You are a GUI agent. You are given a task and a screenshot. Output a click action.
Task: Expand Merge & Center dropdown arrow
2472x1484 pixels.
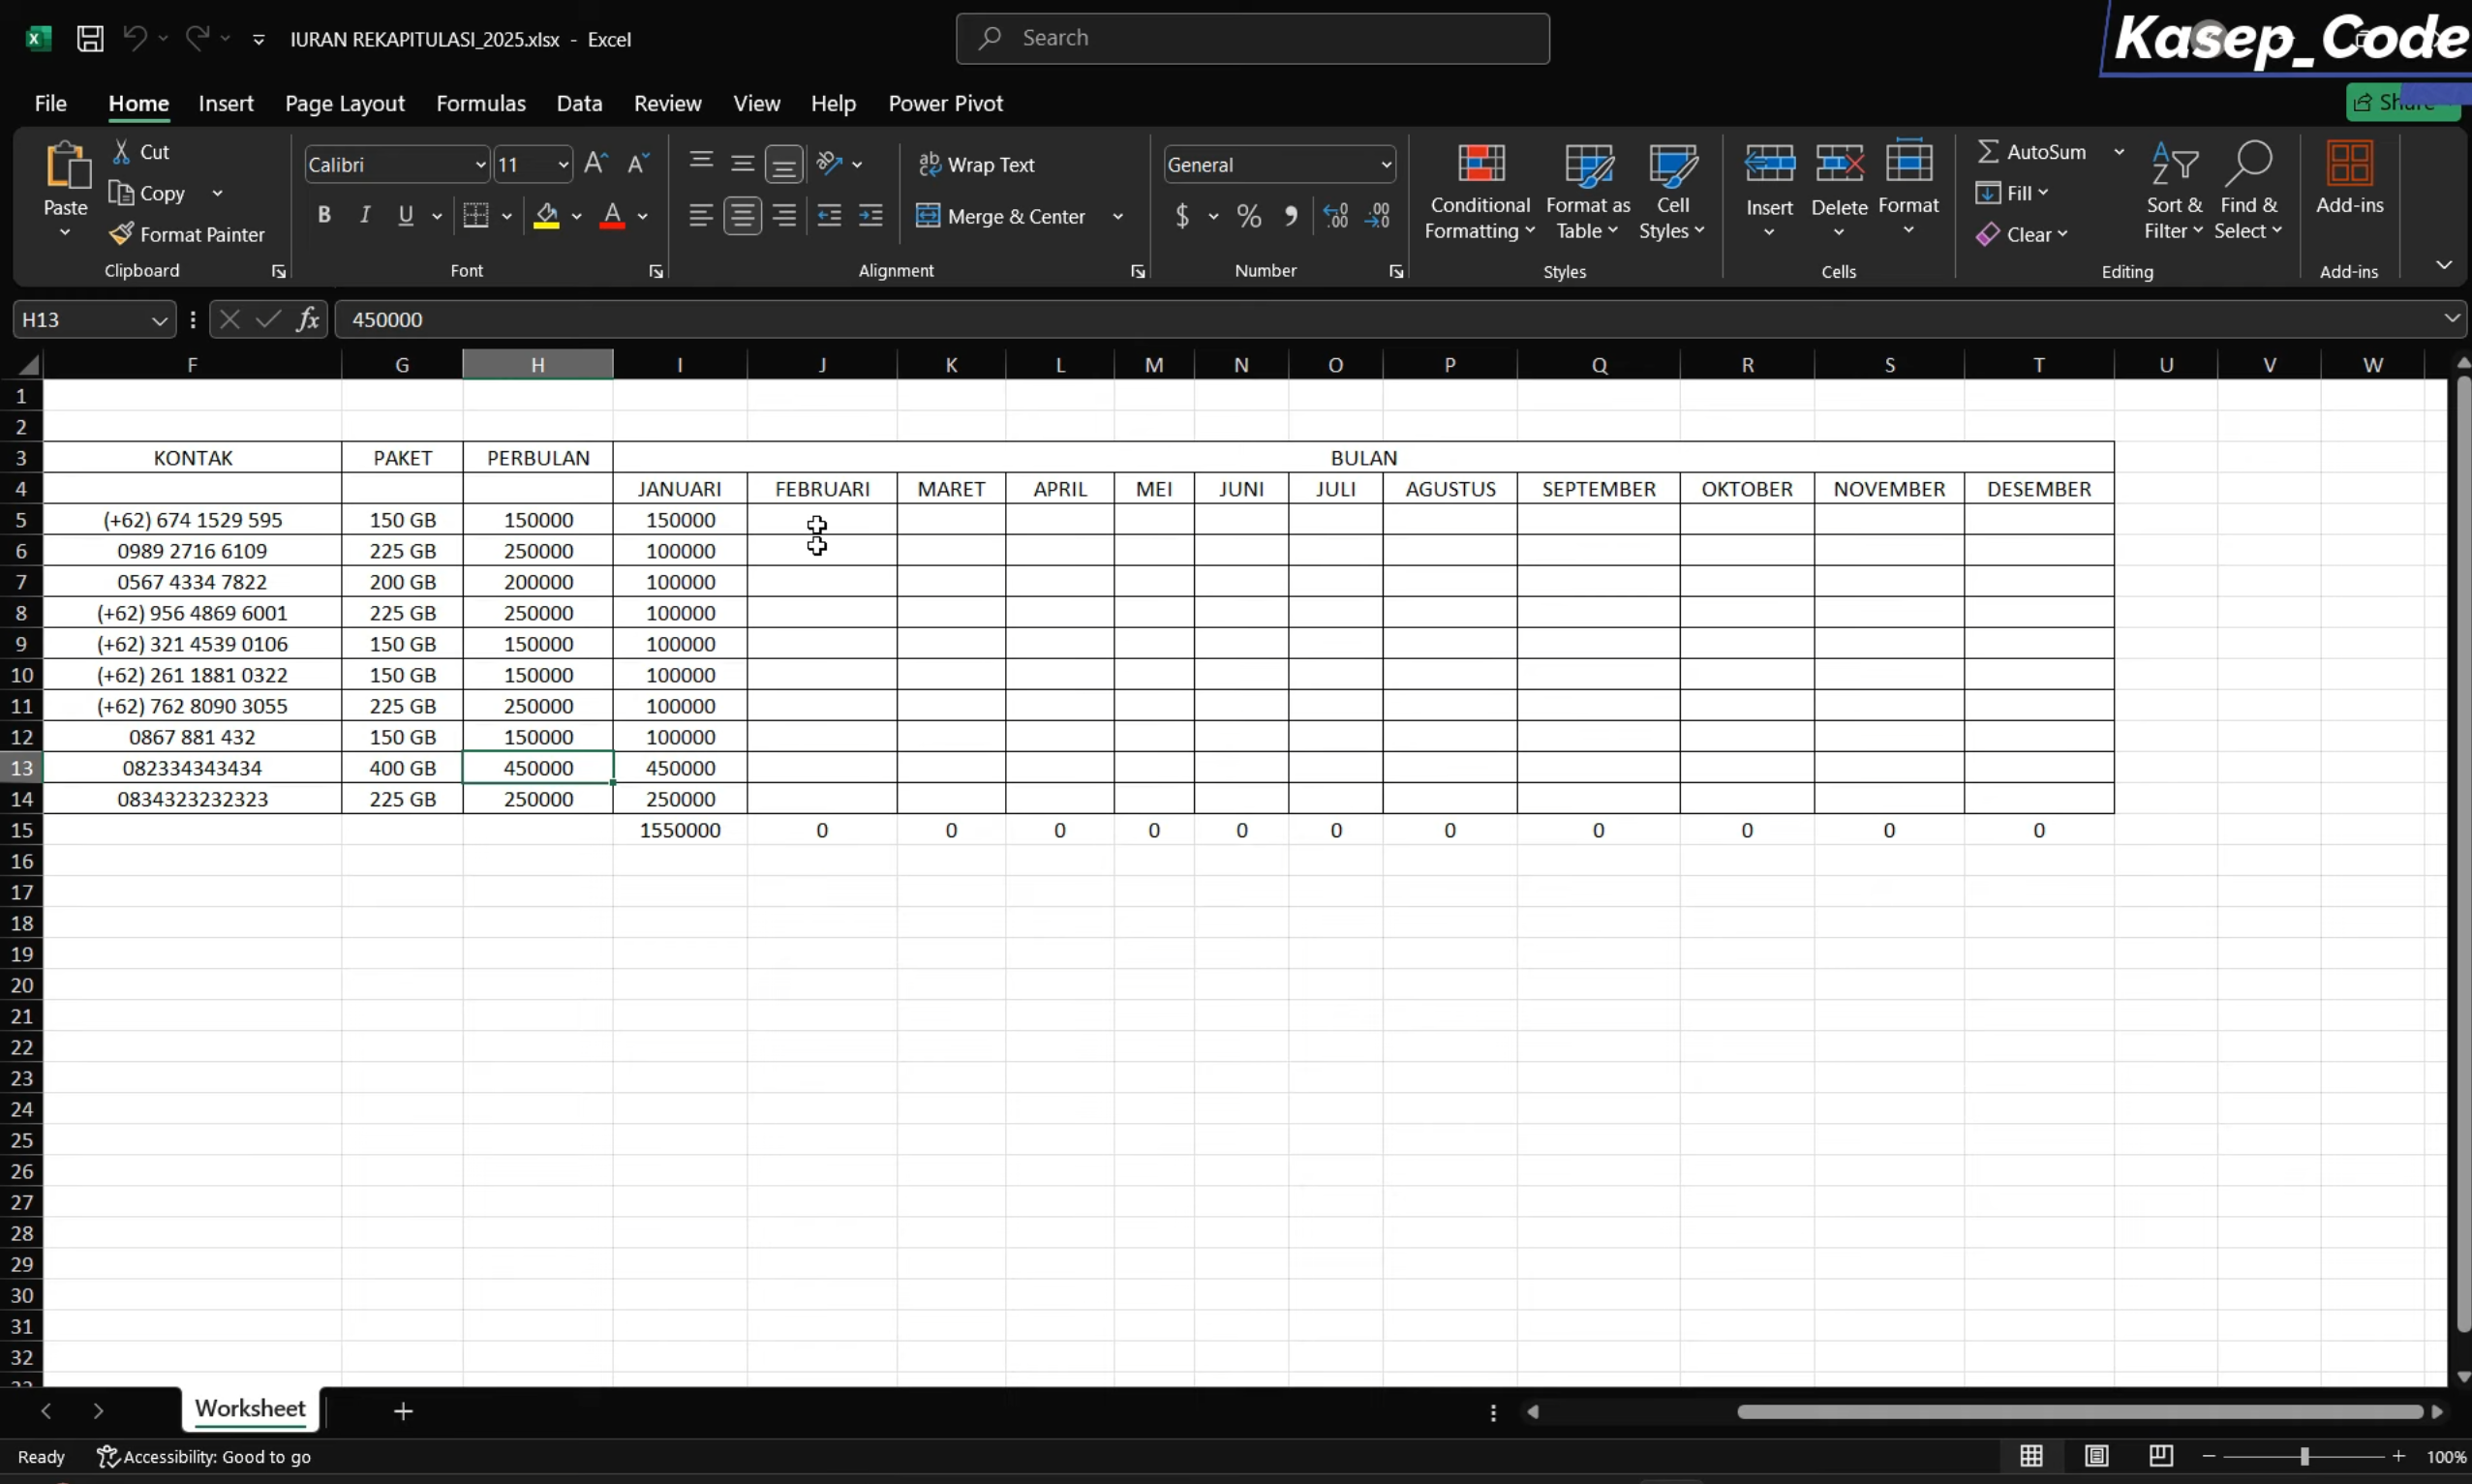[1118, 216]
